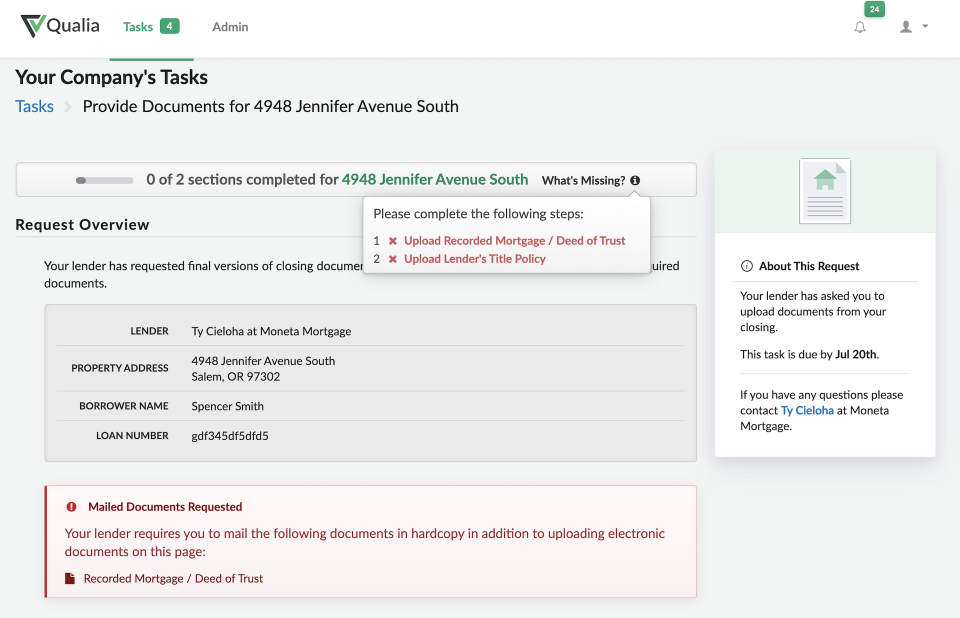Click the red X beside Lender's Title Policy
This screenshot has width=960, height=618.
(x=393, y=259)
